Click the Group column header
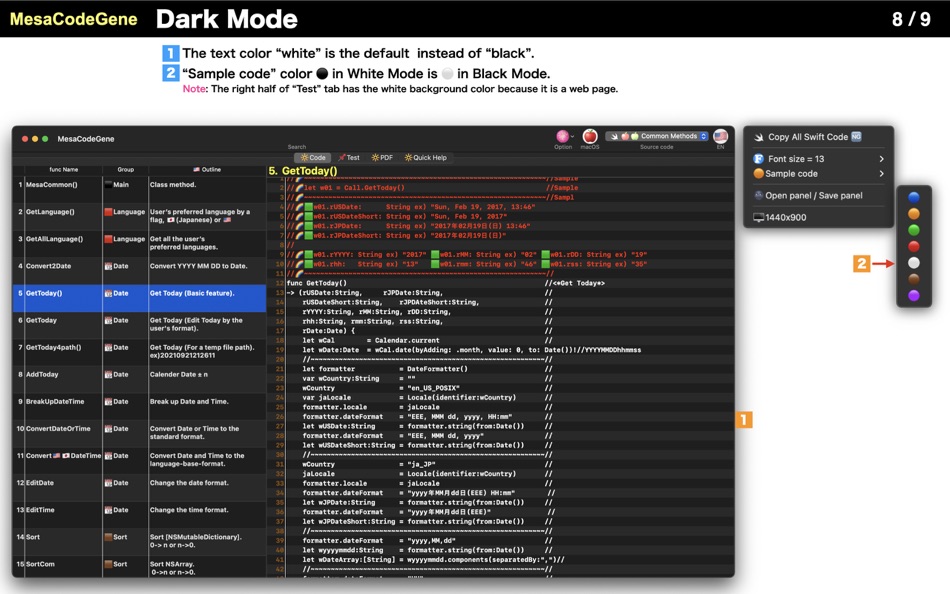This screenshot has width=950, height=594. [x=125, y=170]
